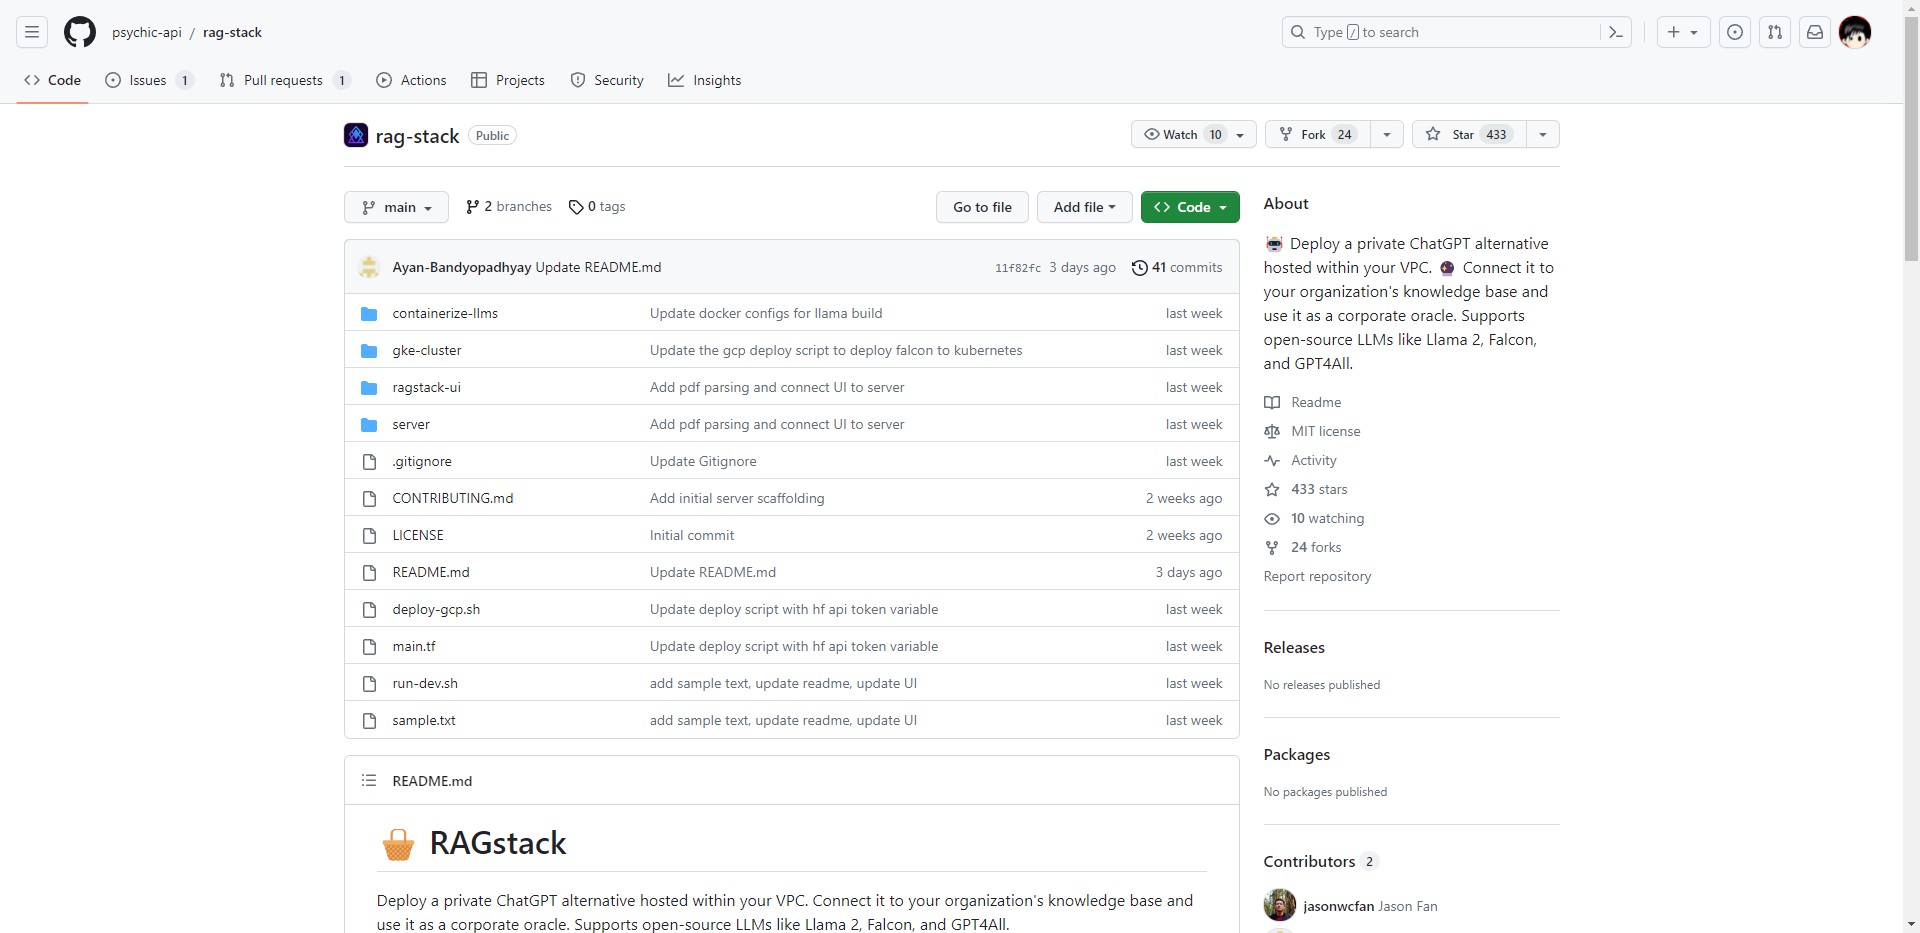Open 'Update Gitignore' commit message
This screenshot has width=1920, height=933.
point(703,461)
